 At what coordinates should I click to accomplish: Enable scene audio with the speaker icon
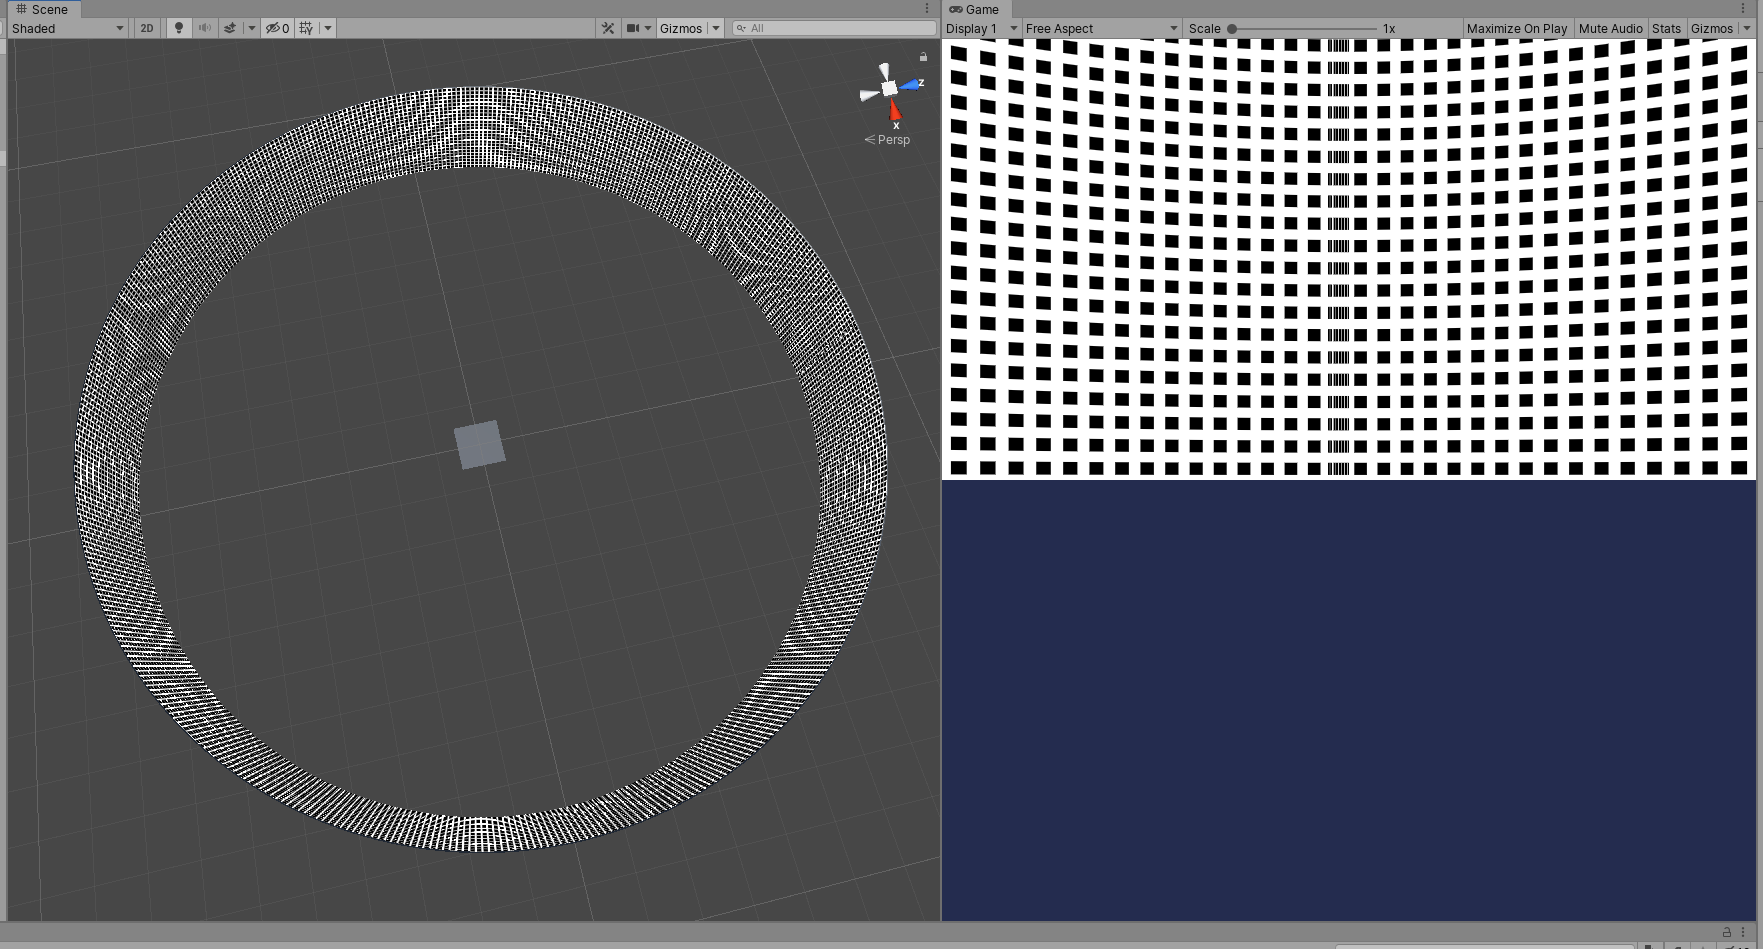tap(204, 28)
